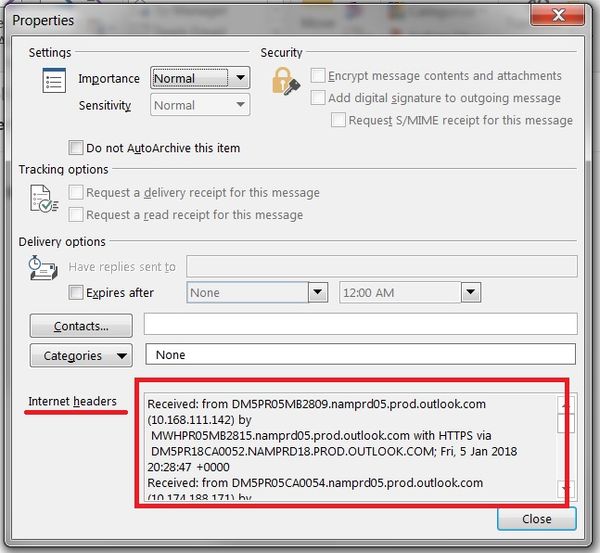Click the Tracking options document checkmark icon
The width and height of the screenshot is (600, 553).
click(x=44, y=199)
